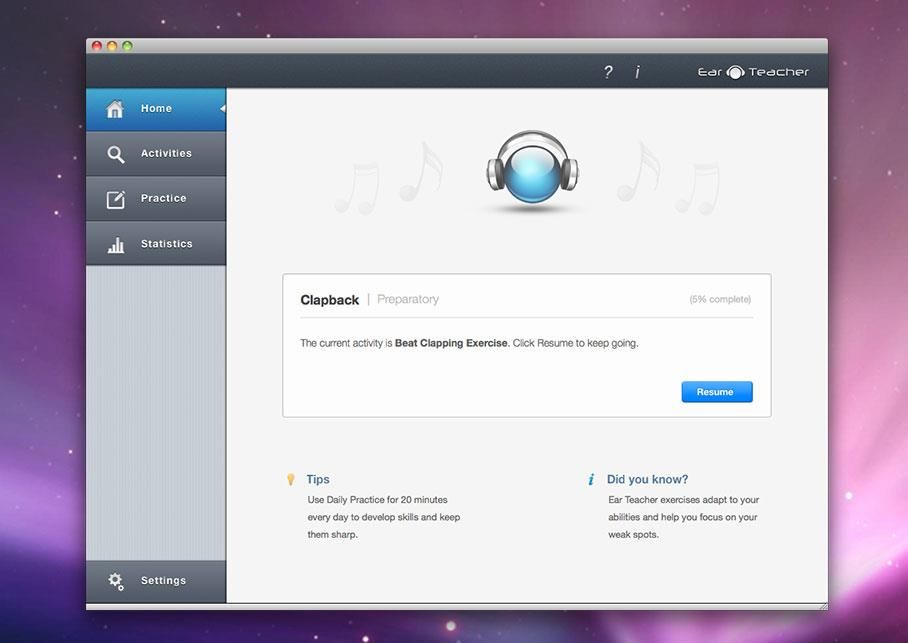
Task: Click the Clapback activity title
Action: tap(330, 299)
